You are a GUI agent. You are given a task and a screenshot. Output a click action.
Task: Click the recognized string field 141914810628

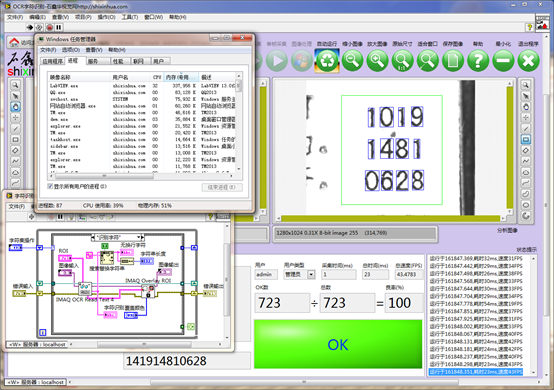[x=187, y=361]
